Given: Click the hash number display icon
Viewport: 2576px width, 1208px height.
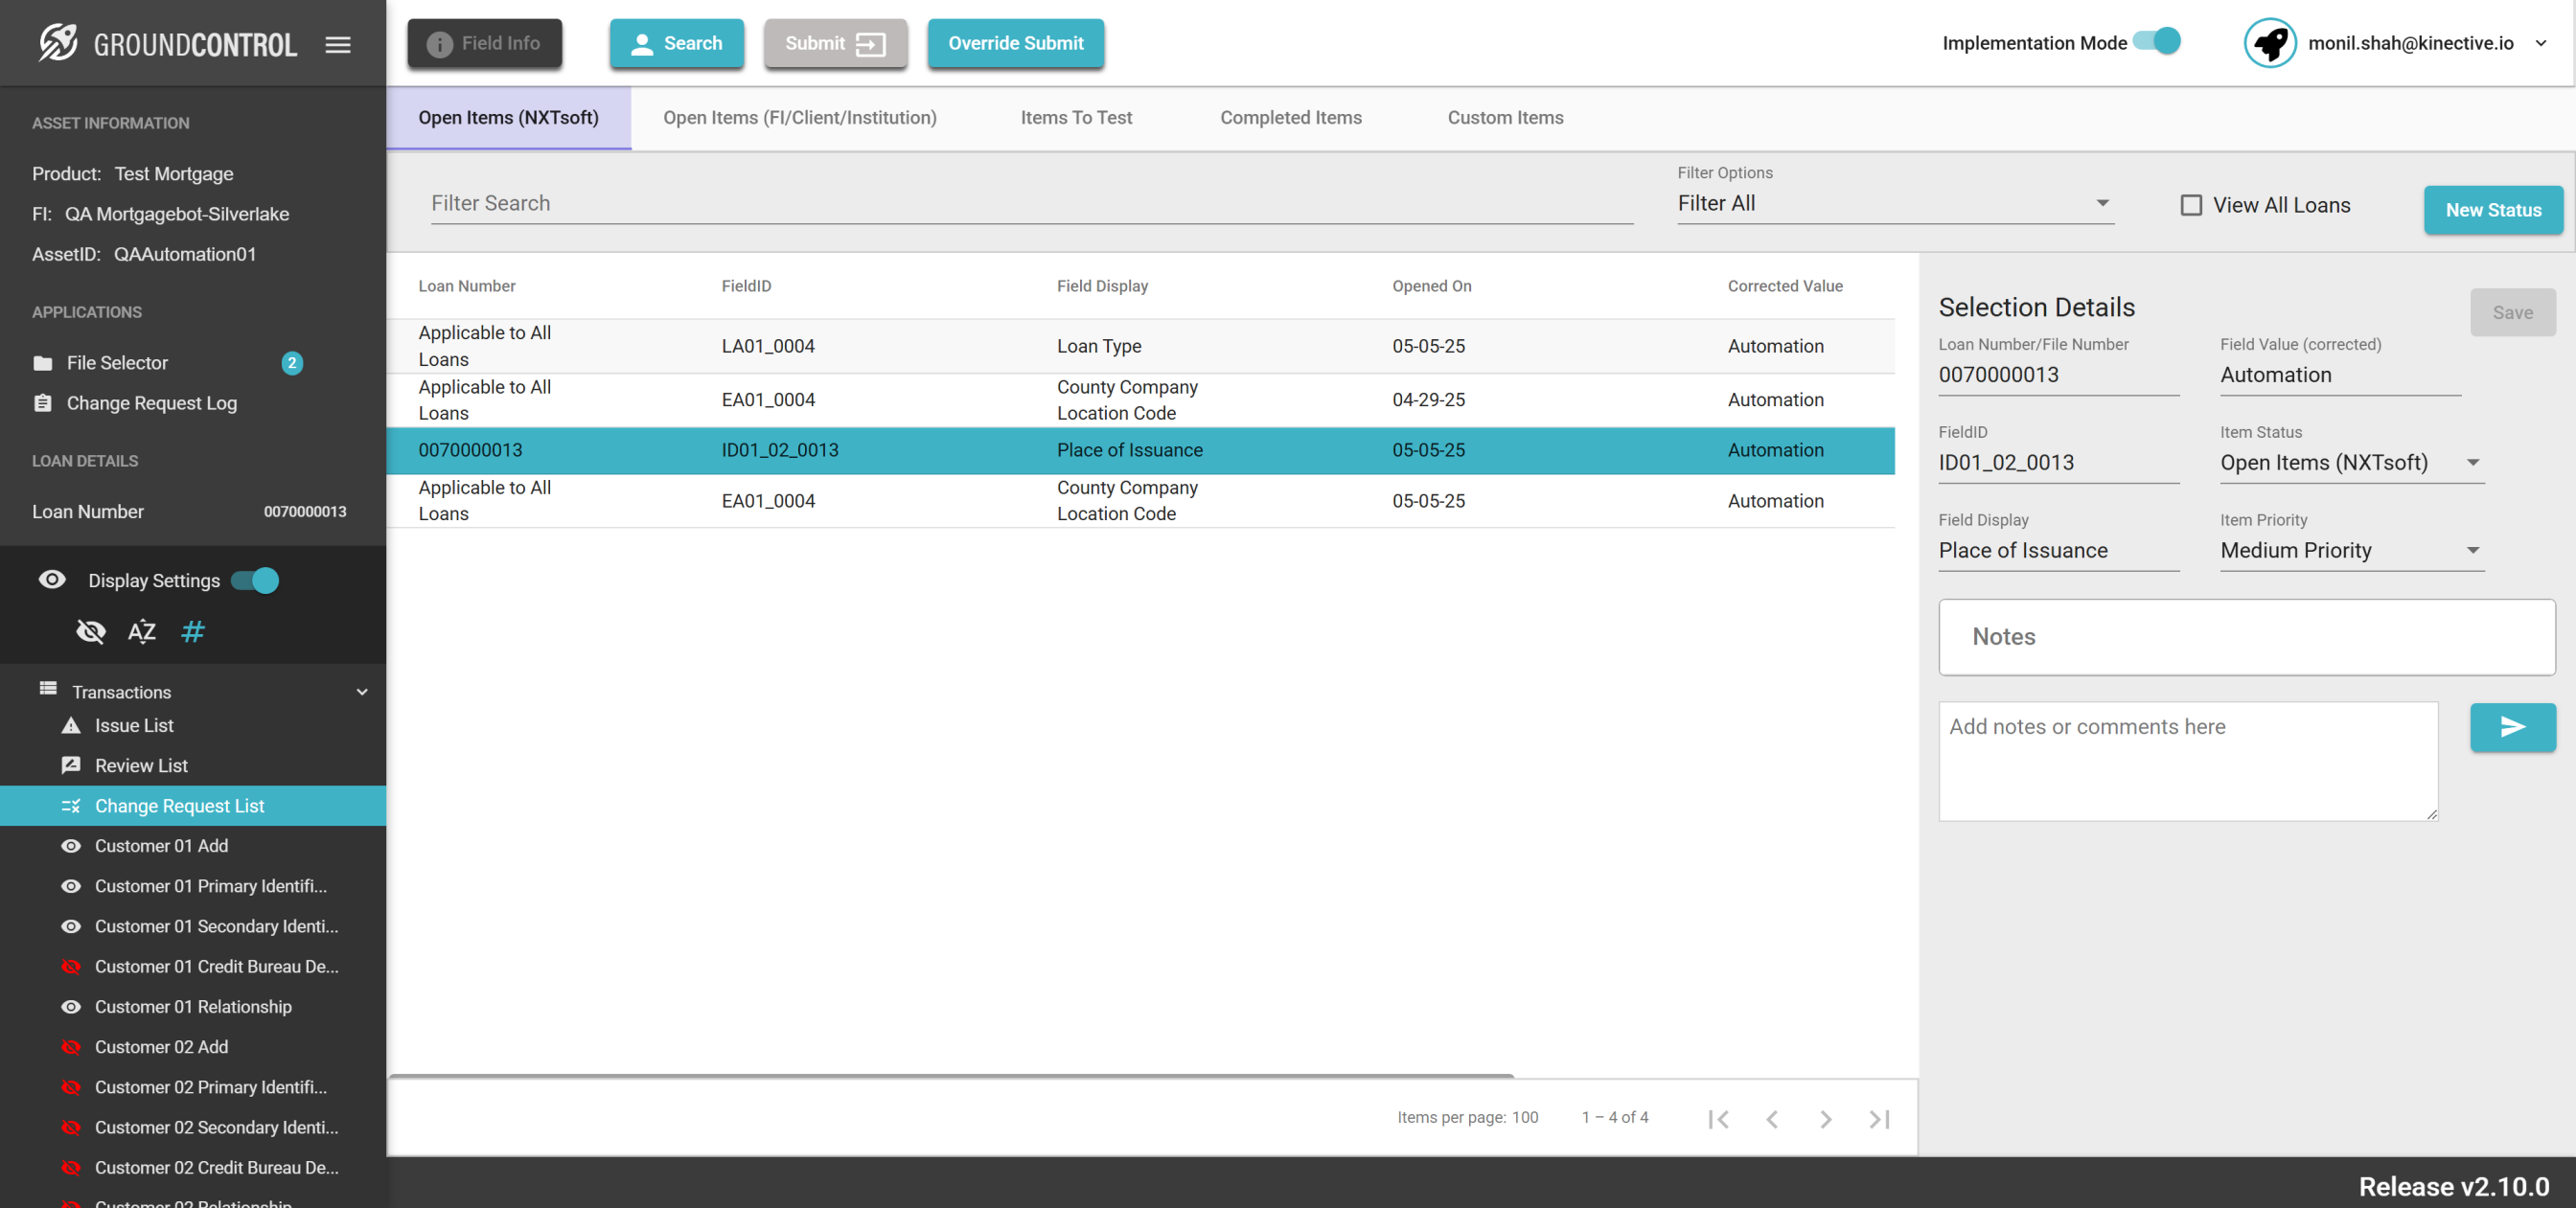Looking at the screenshot, I should [193, 631].
